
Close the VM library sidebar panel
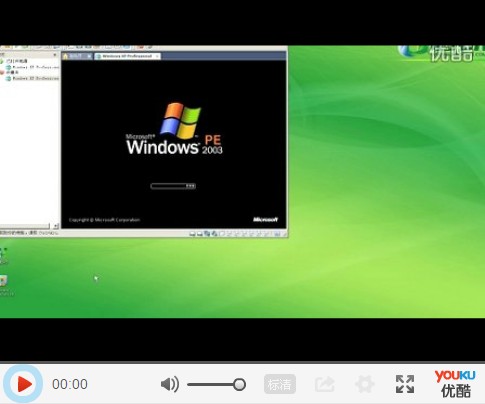pyautogui.click(x=55, y=55)
